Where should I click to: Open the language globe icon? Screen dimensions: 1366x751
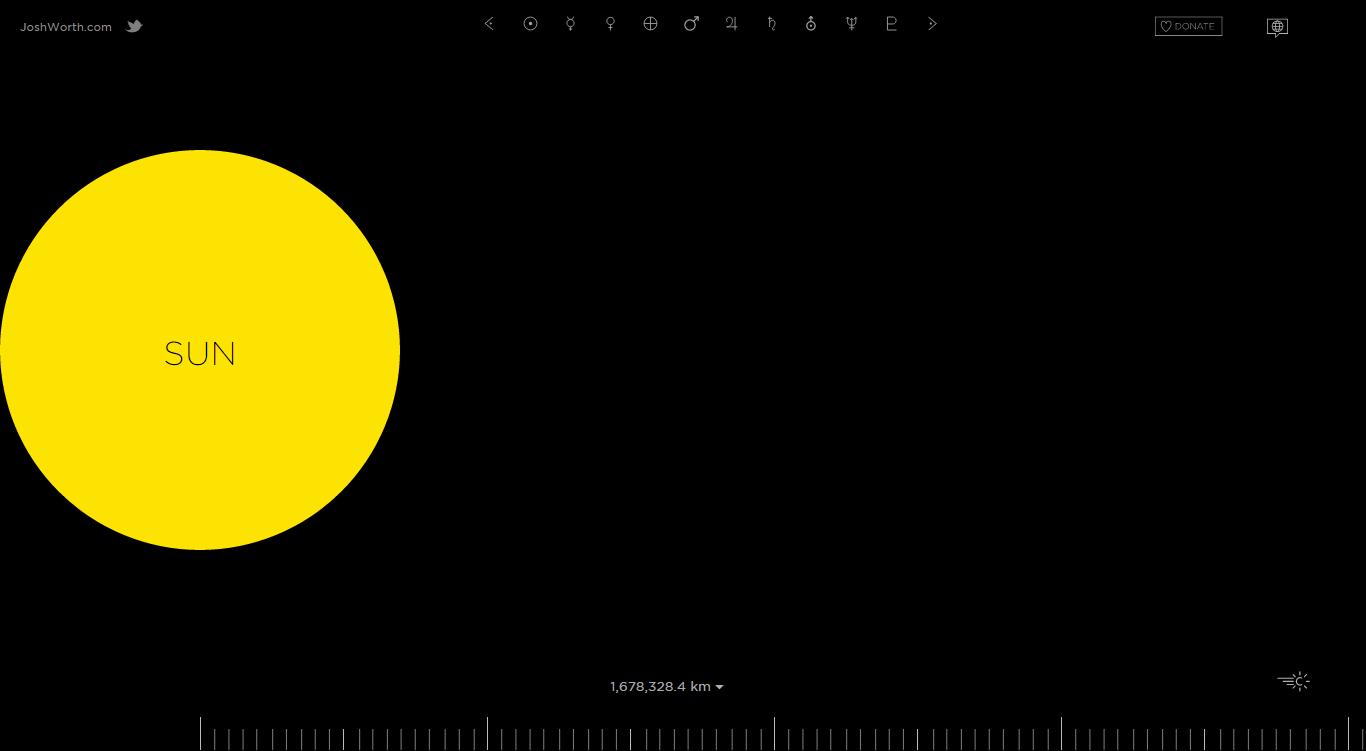pyautogui.click(x=1277, y=27)
